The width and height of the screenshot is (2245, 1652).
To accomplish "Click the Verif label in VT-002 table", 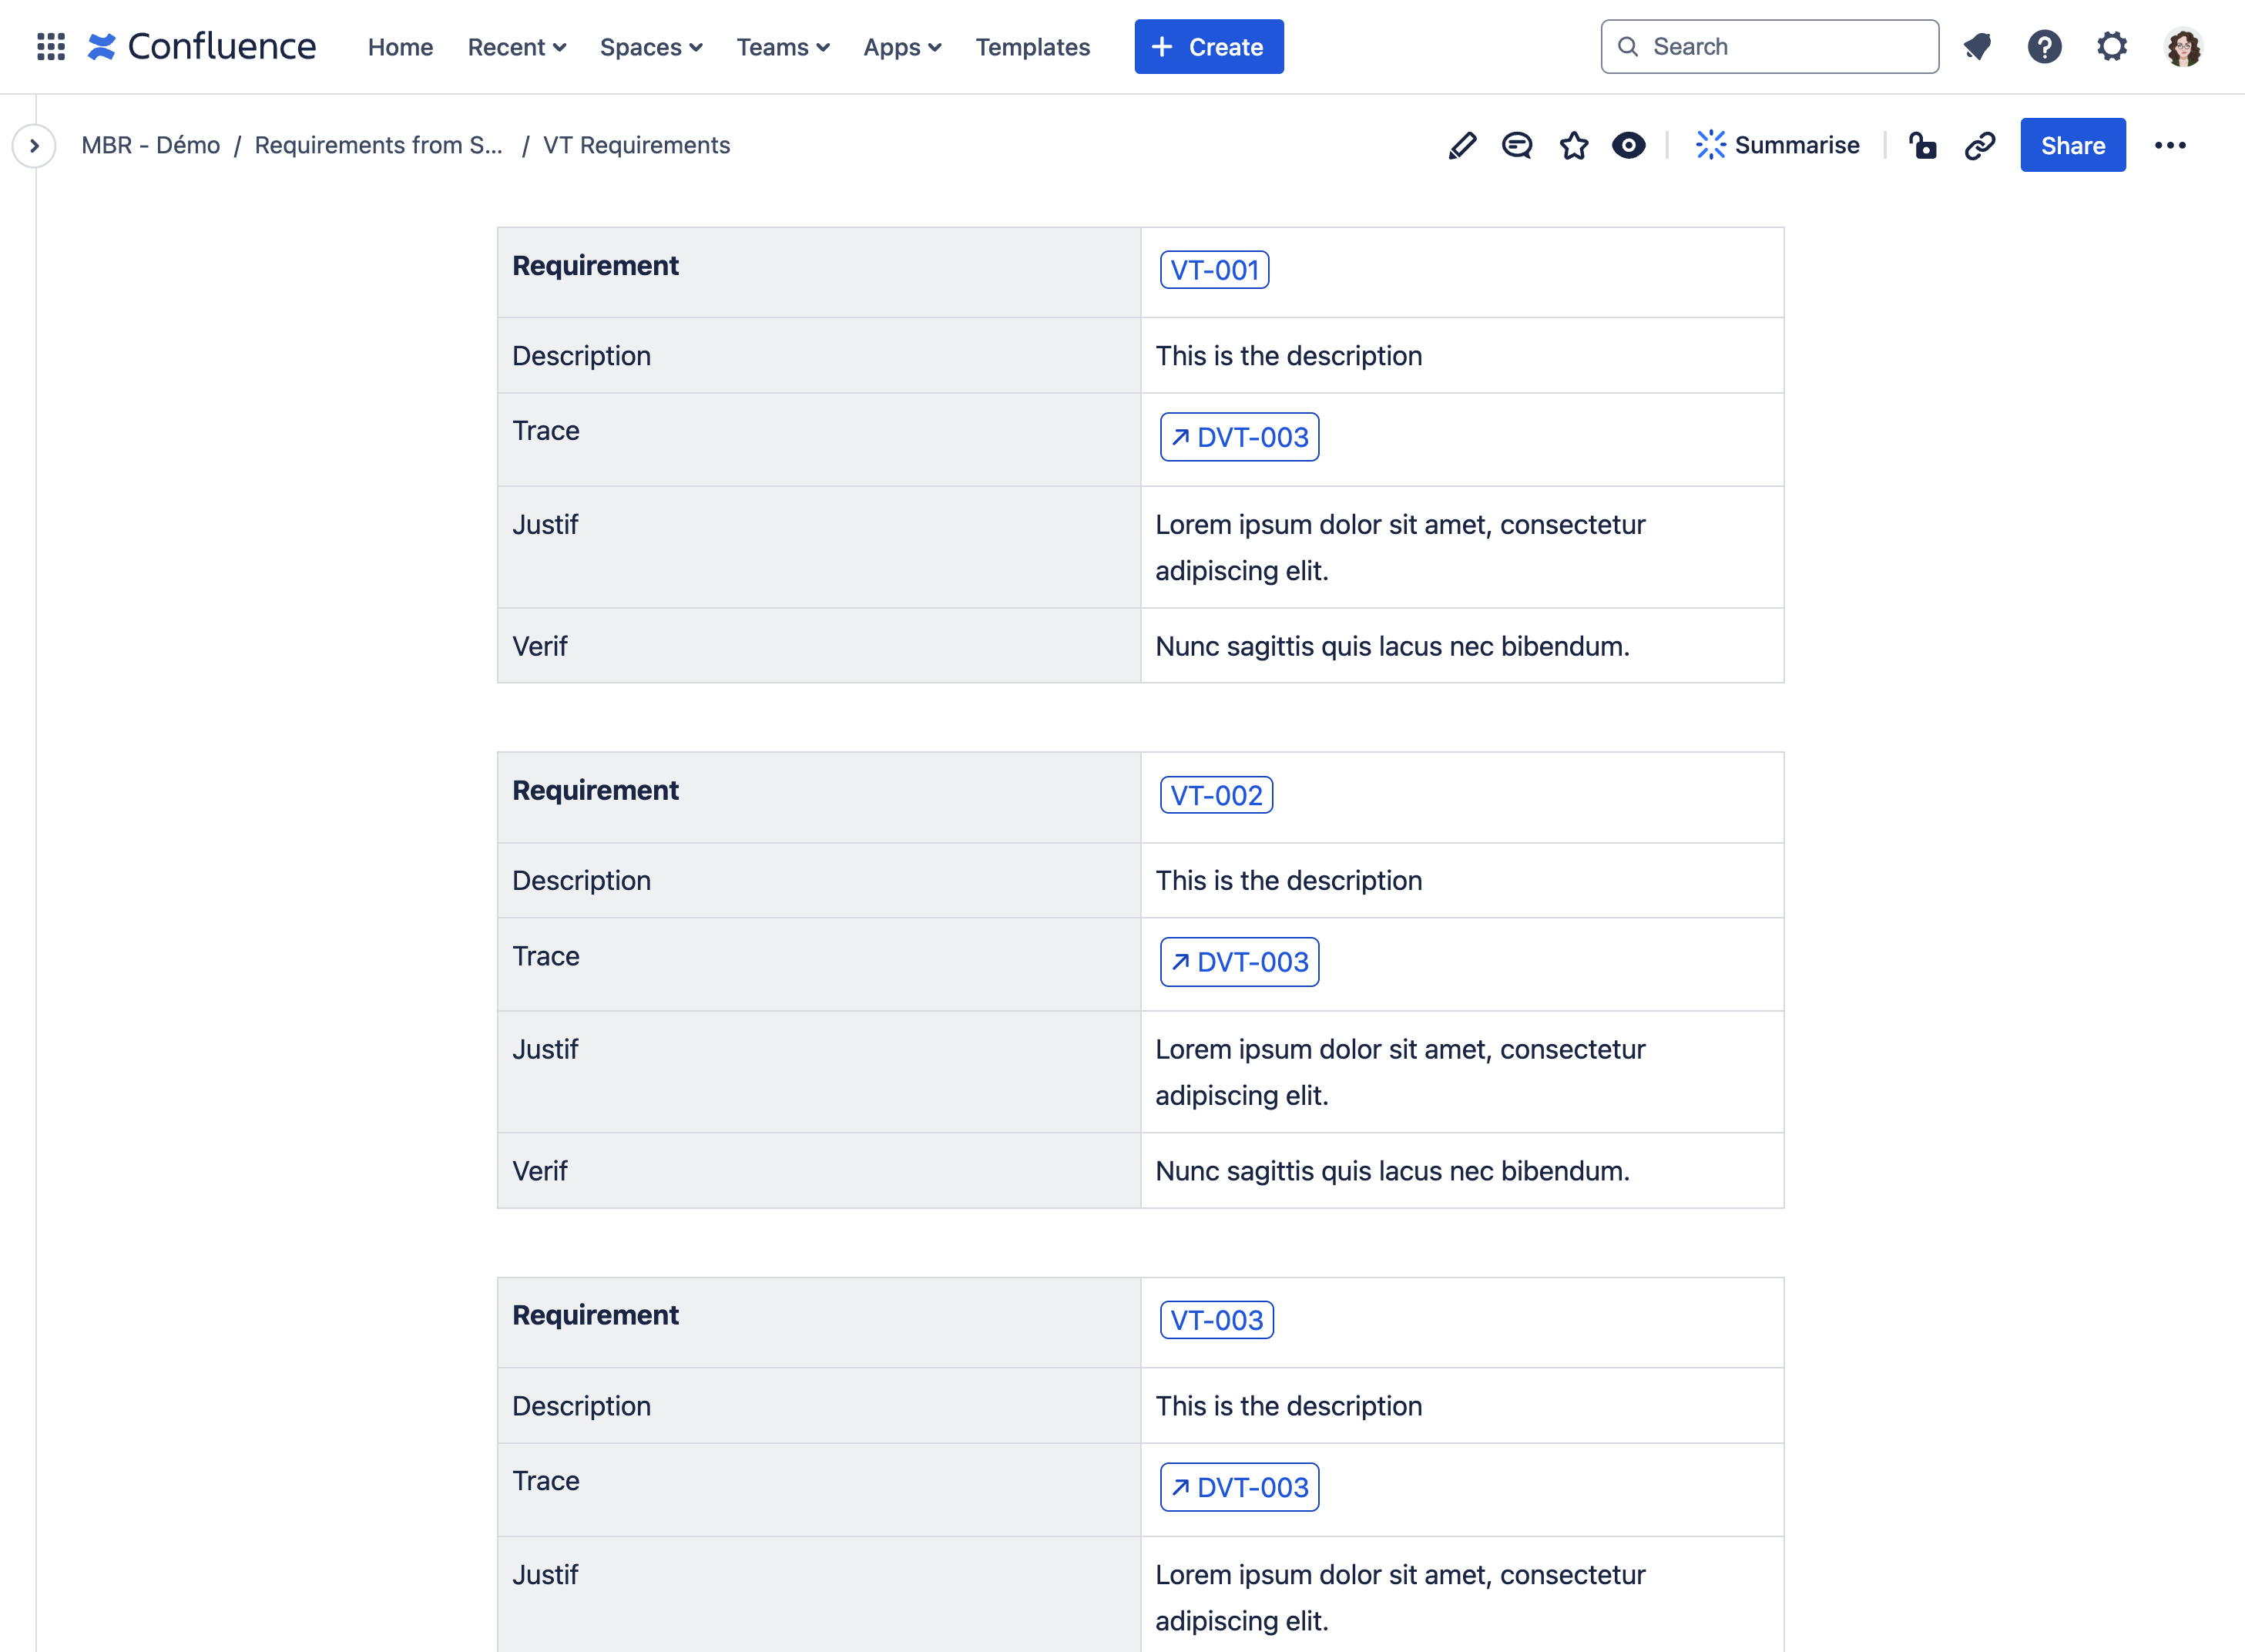I will [540, 1171].
